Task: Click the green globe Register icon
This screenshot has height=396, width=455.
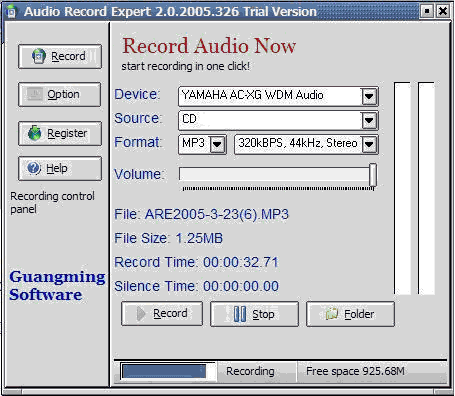Action: tap(35, 133)
